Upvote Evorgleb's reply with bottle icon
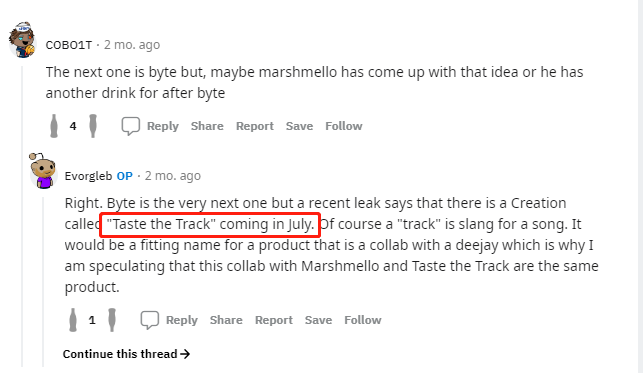The image size is (643, 373). (x=73, y=320)
